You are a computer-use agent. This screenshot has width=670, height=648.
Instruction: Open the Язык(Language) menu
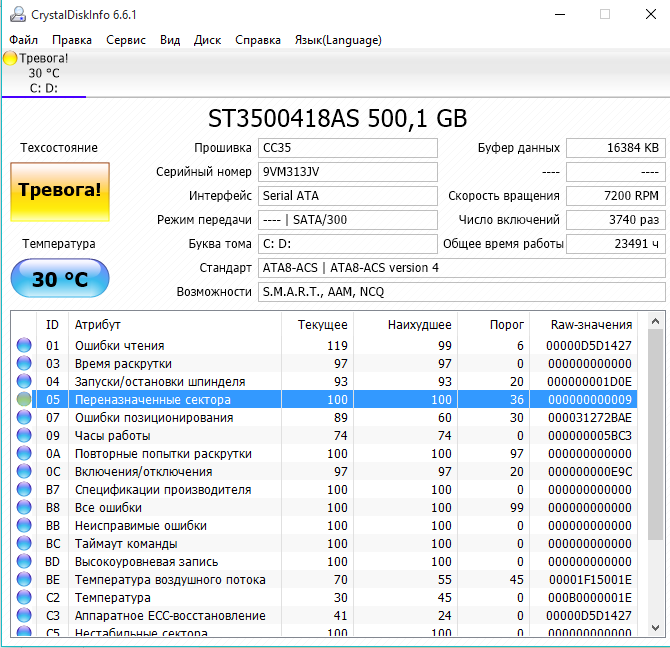(x=338, y=40)
